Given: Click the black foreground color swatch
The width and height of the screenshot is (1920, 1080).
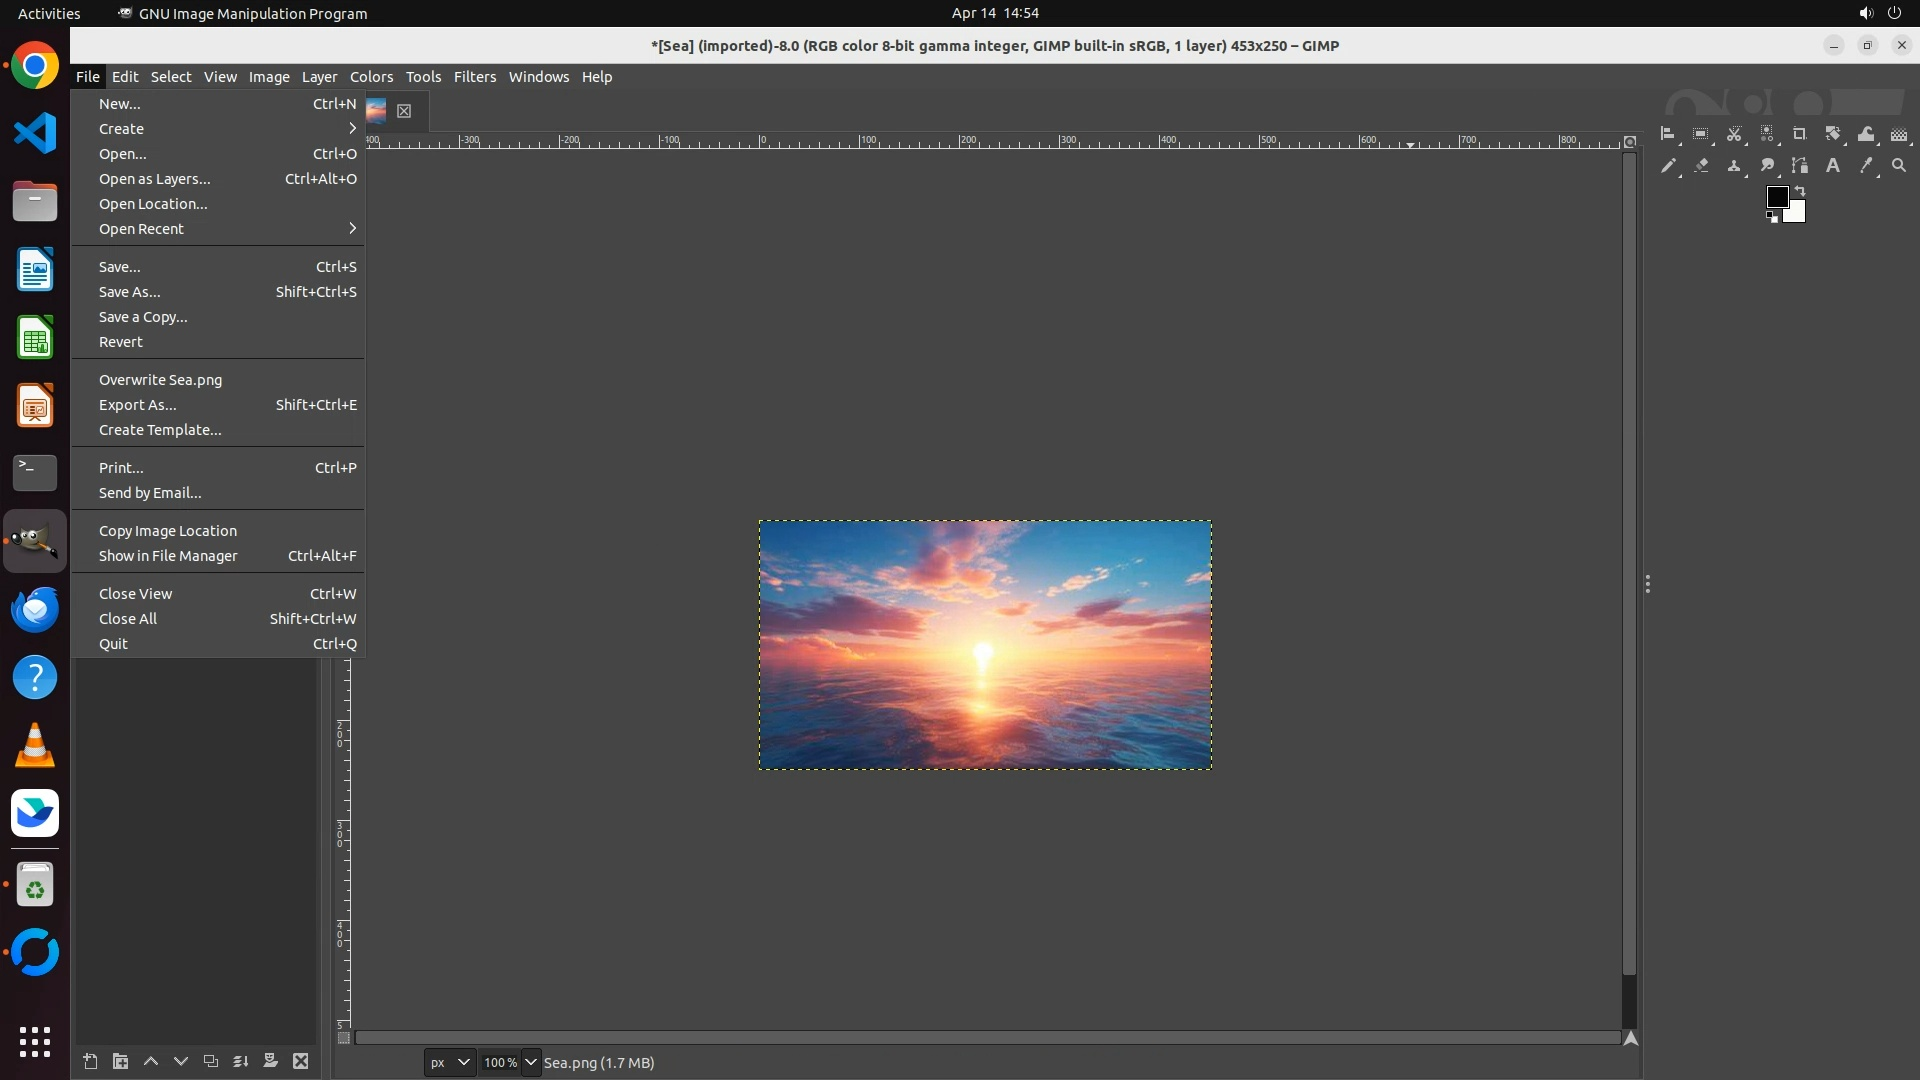Looking at the screenshot, I should 1776,196.
